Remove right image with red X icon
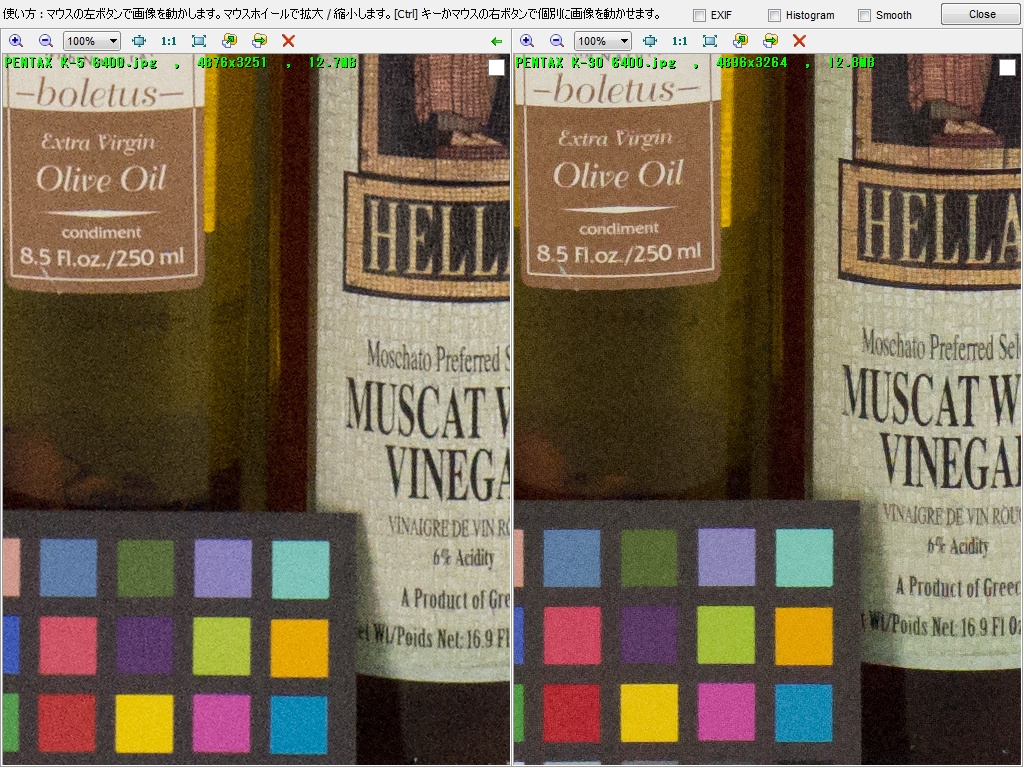This screenshot has width=1024, height=768. 799,41
